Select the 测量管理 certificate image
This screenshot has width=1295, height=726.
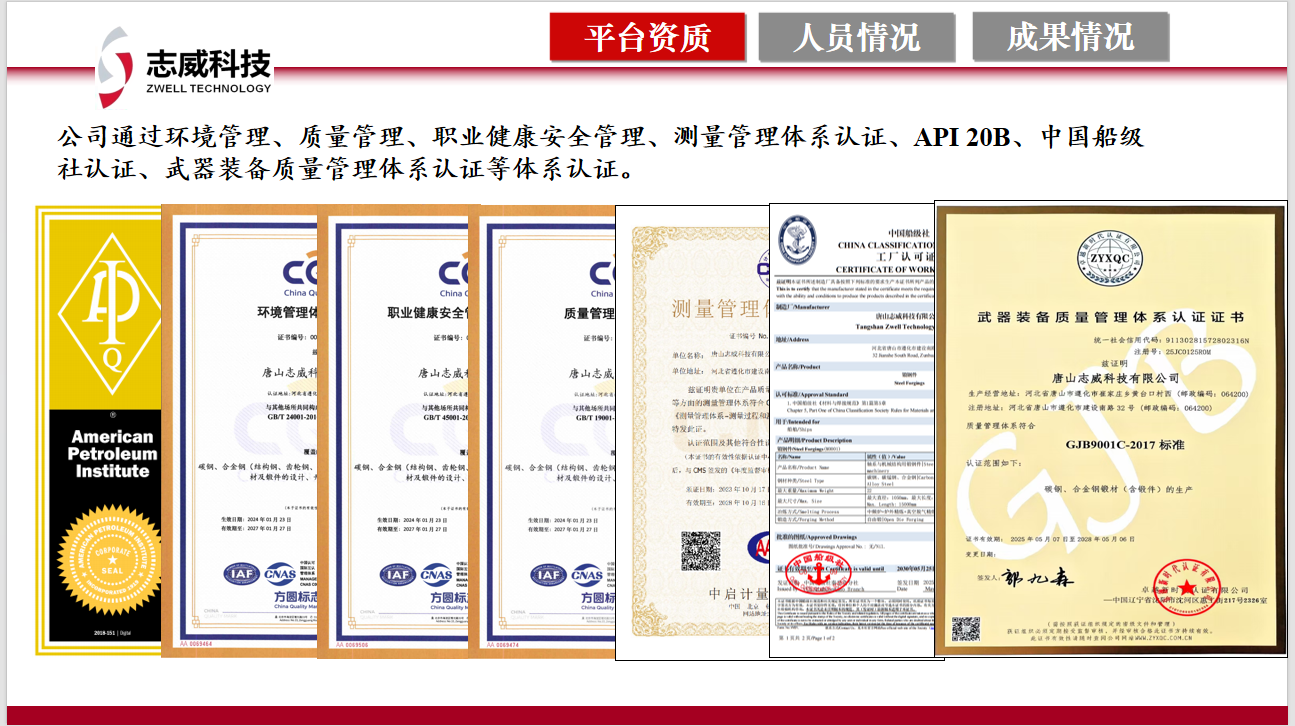(x=691, y=433)
